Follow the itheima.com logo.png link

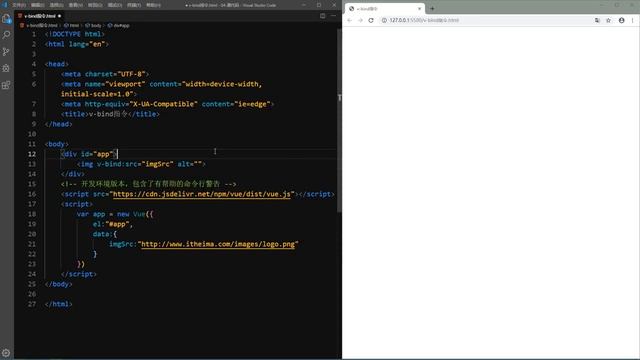[x=218, y=244]
